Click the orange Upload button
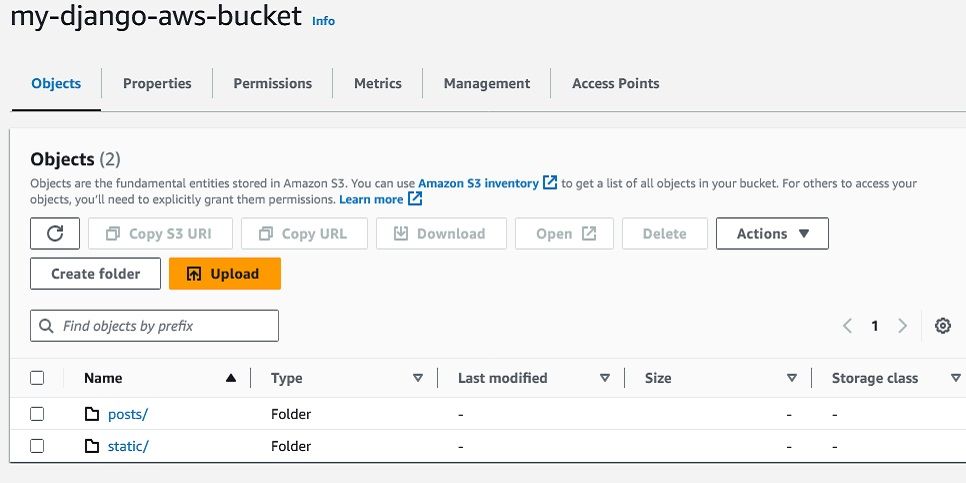 point(224,274)
